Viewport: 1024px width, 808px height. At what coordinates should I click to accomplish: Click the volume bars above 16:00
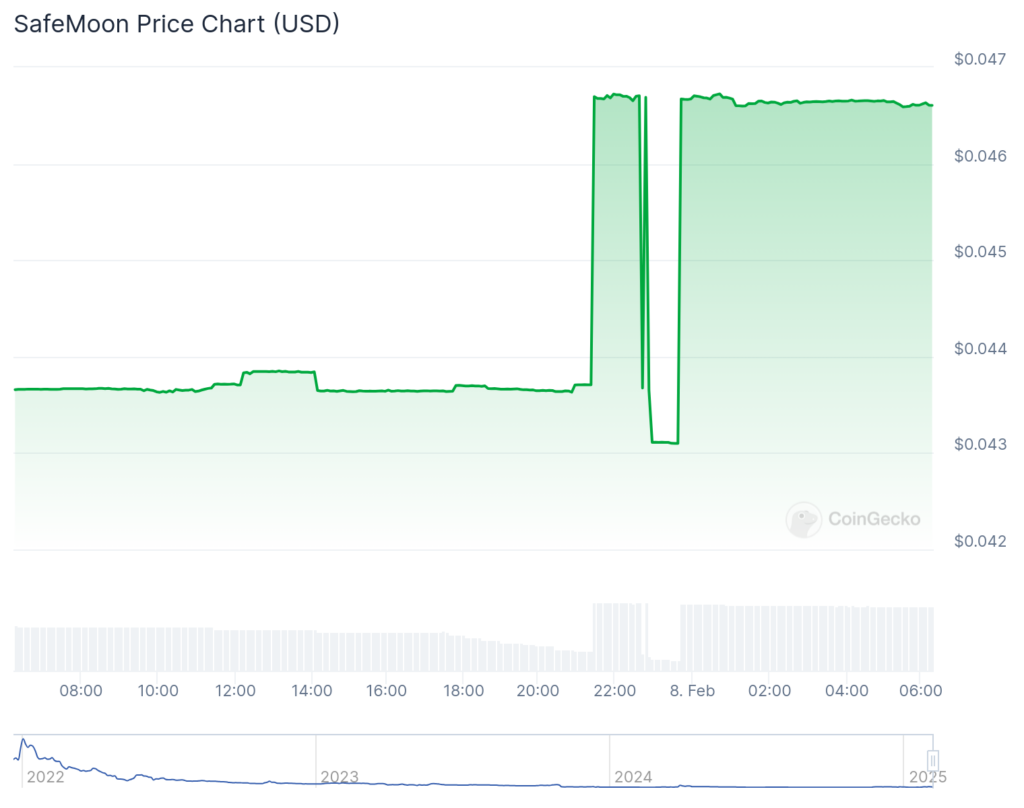pyautogui.click(x=387, y=651)
